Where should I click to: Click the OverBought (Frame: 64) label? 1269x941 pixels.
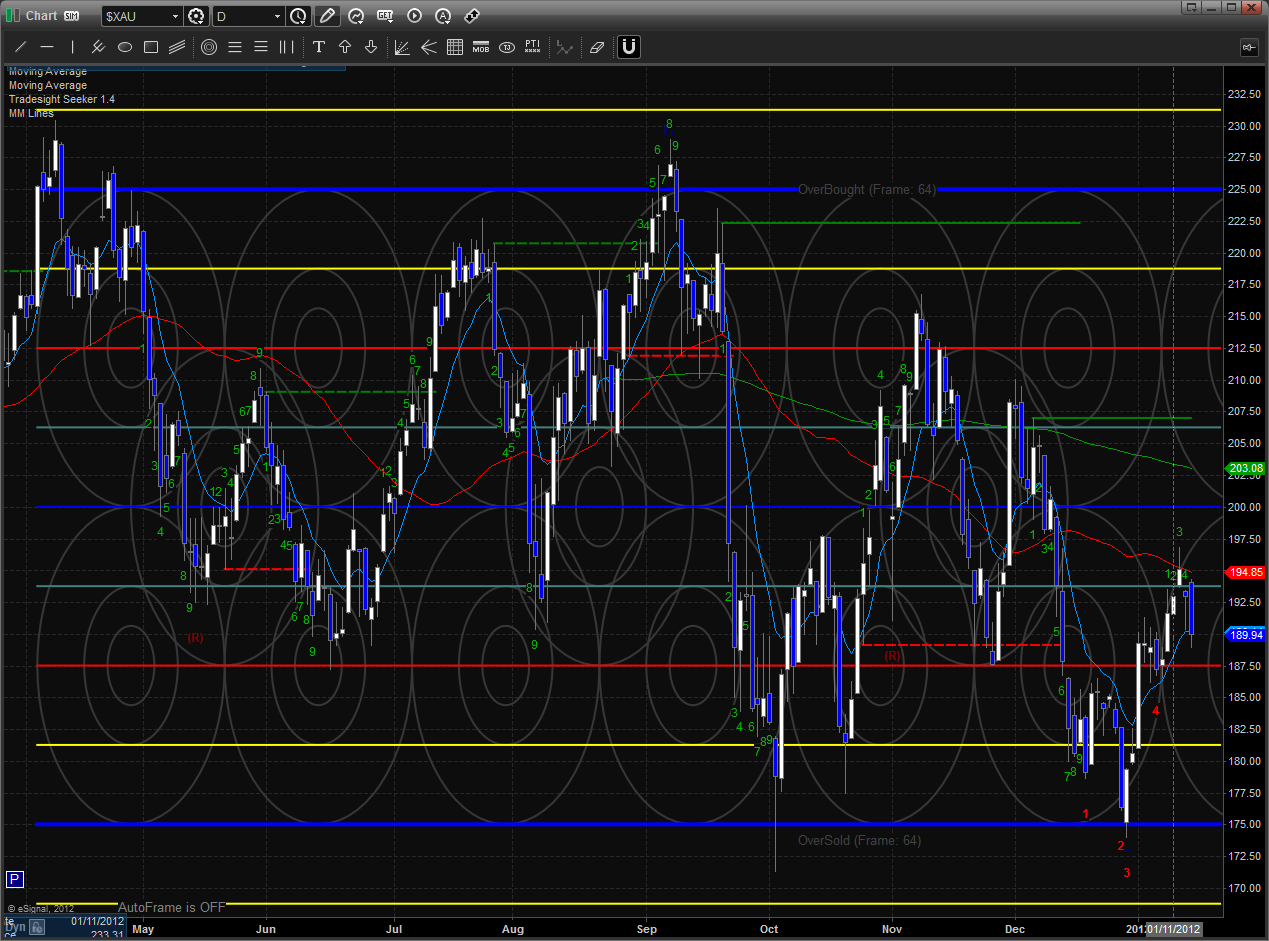coord(867,189)
